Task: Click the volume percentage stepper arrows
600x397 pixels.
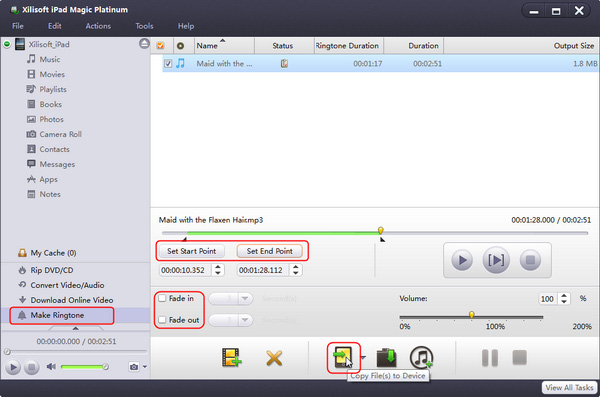Action: (x=564, y=298)
